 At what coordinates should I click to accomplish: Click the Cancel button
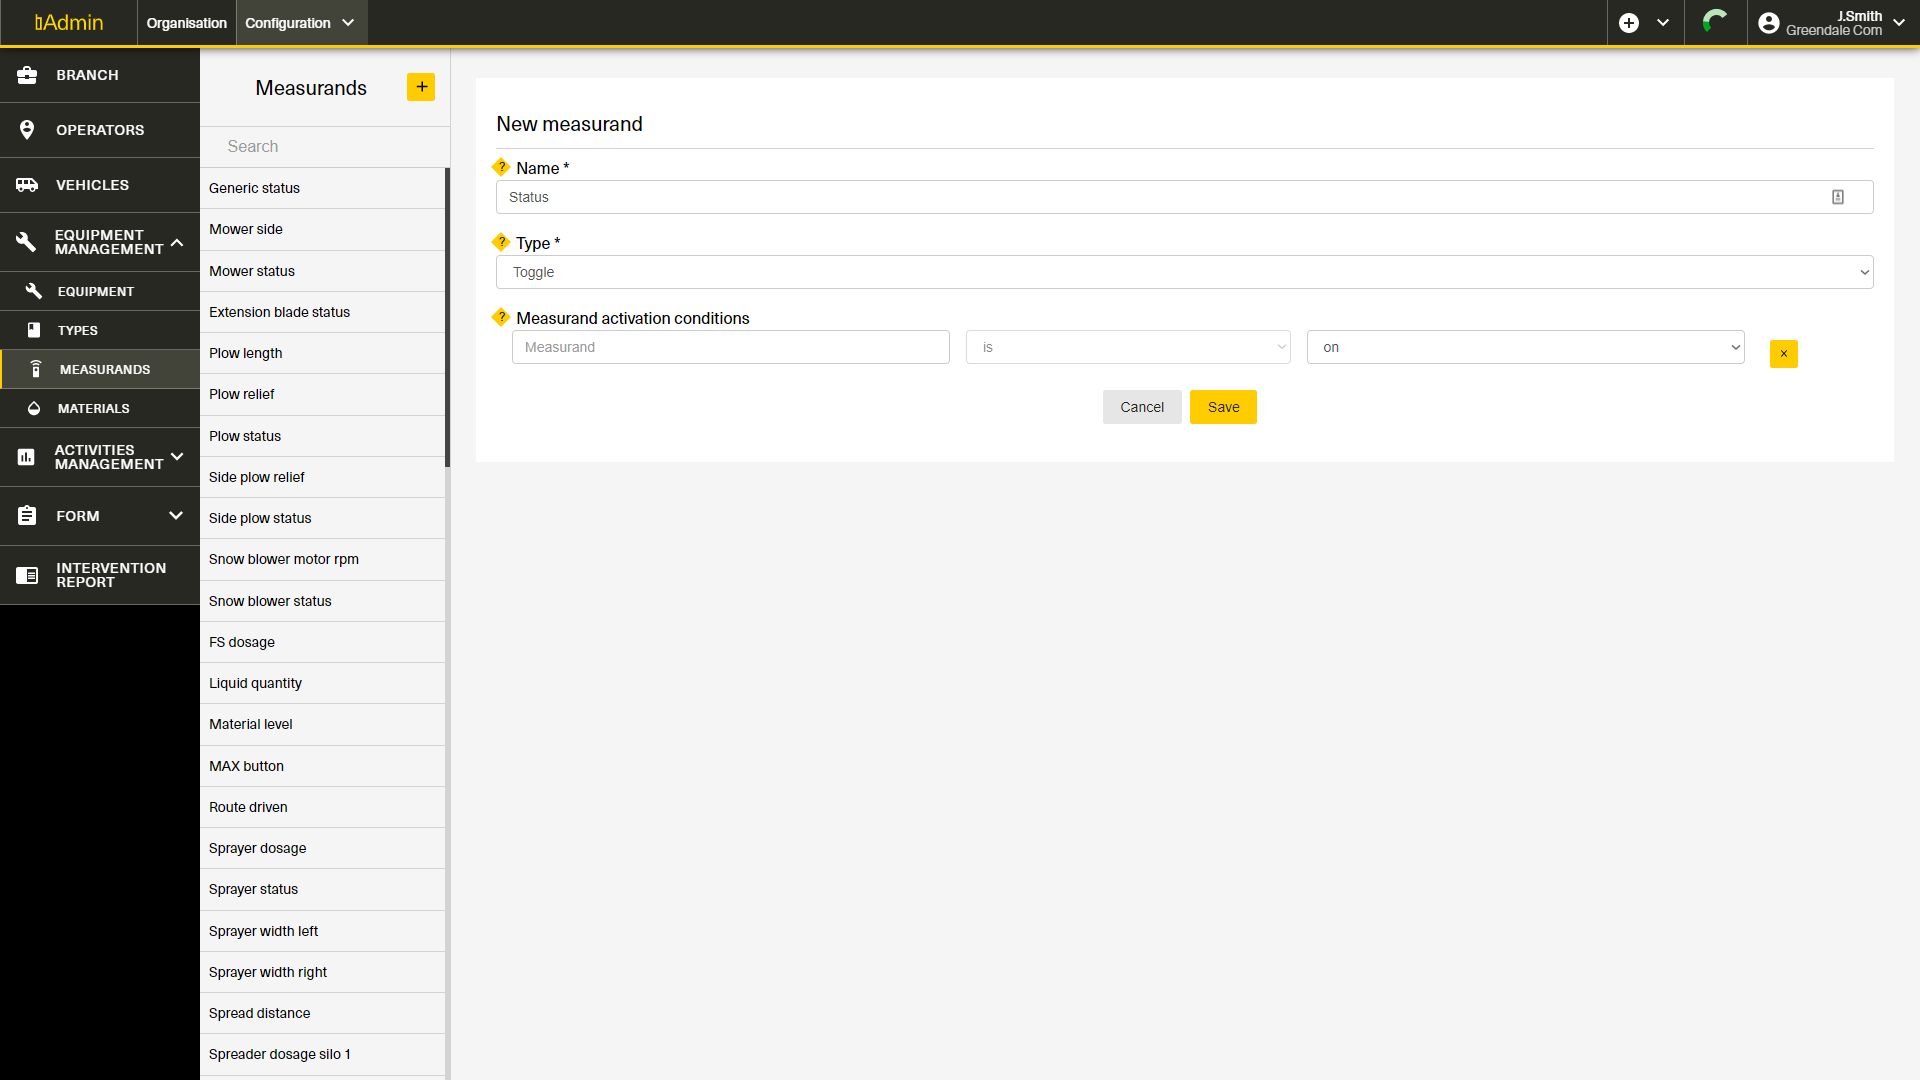1142,407
